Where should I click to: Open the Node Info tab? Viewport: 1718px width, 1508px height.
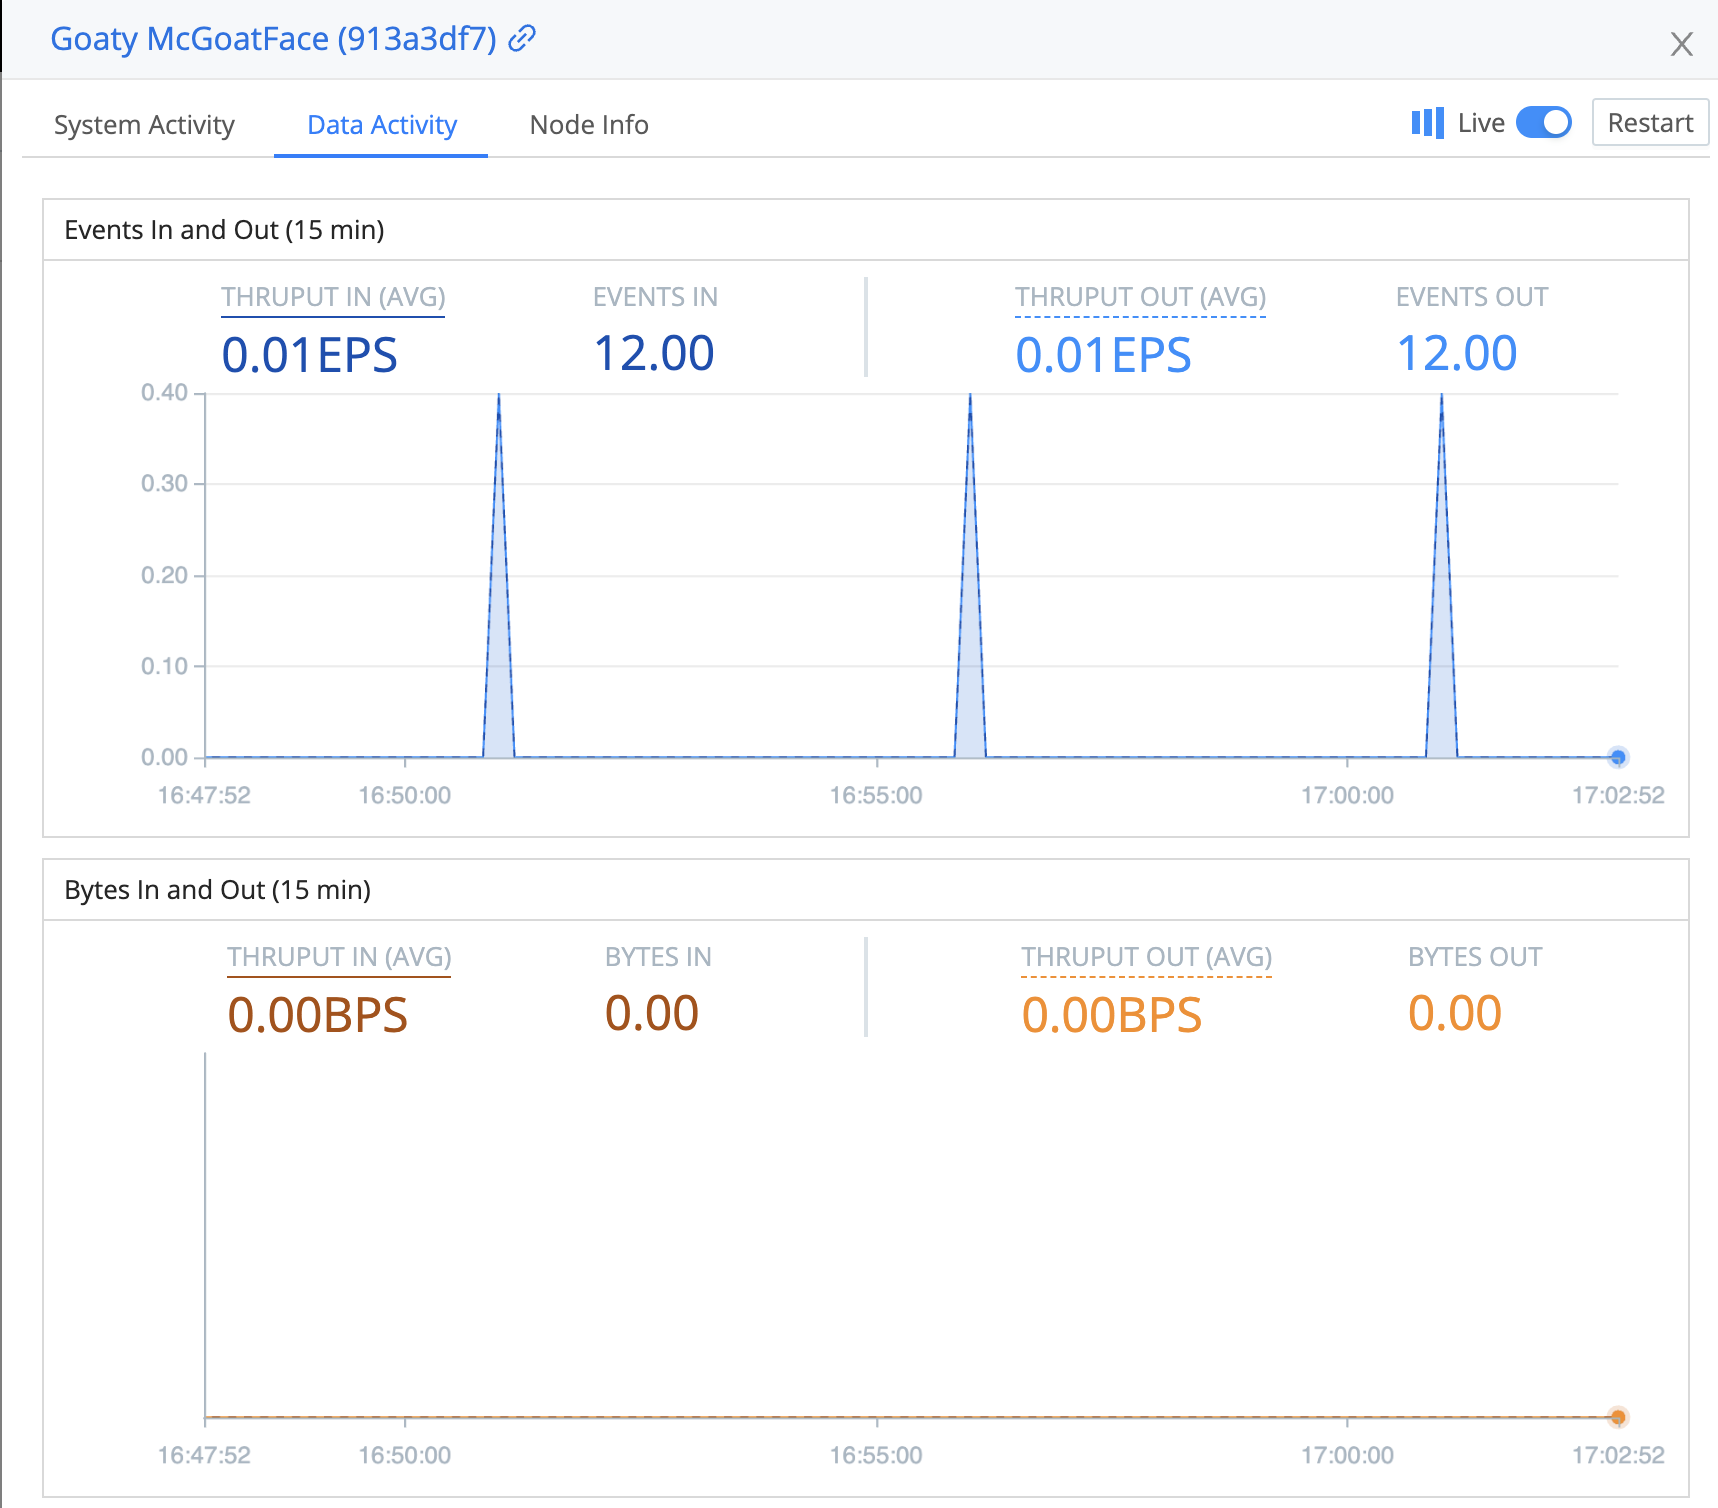(588, 125)
